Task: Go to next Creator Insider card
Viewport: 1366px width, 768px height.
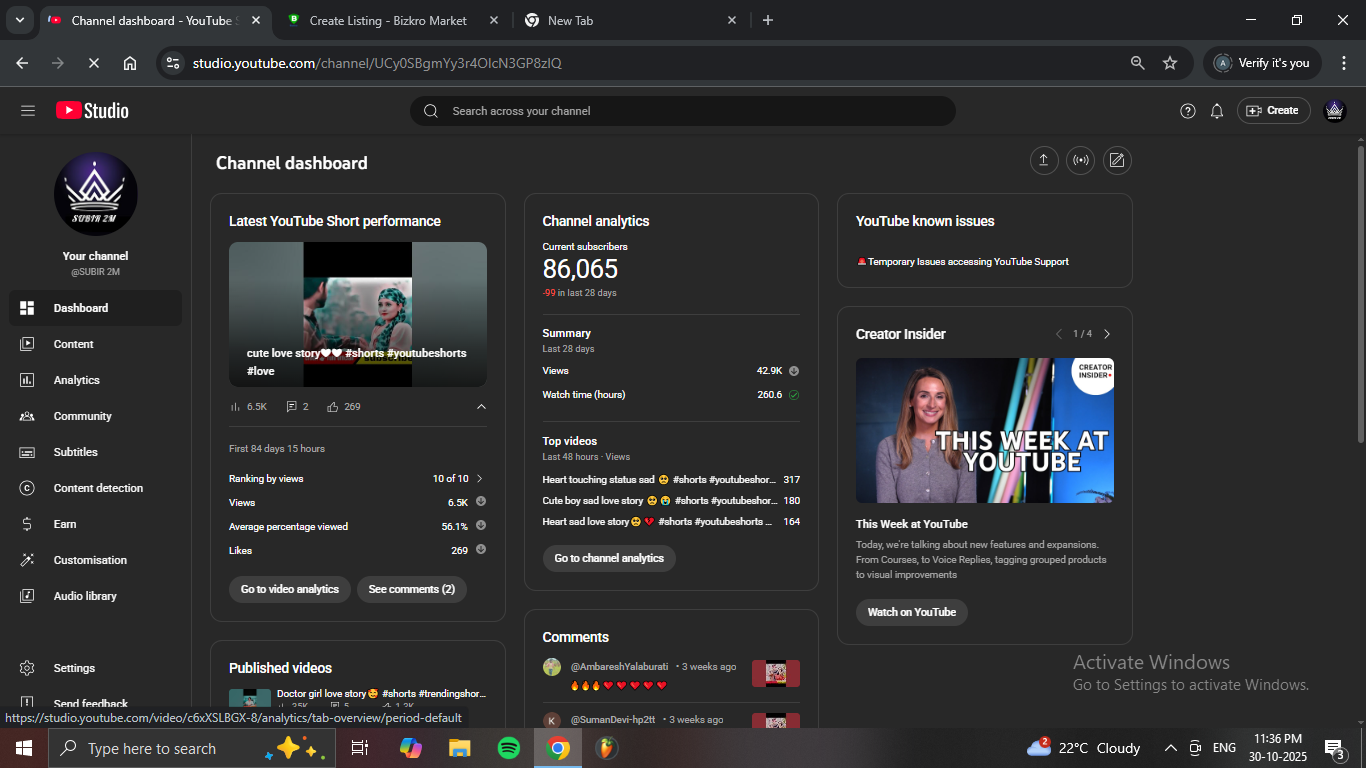Action: click(x=1107, y=334)
